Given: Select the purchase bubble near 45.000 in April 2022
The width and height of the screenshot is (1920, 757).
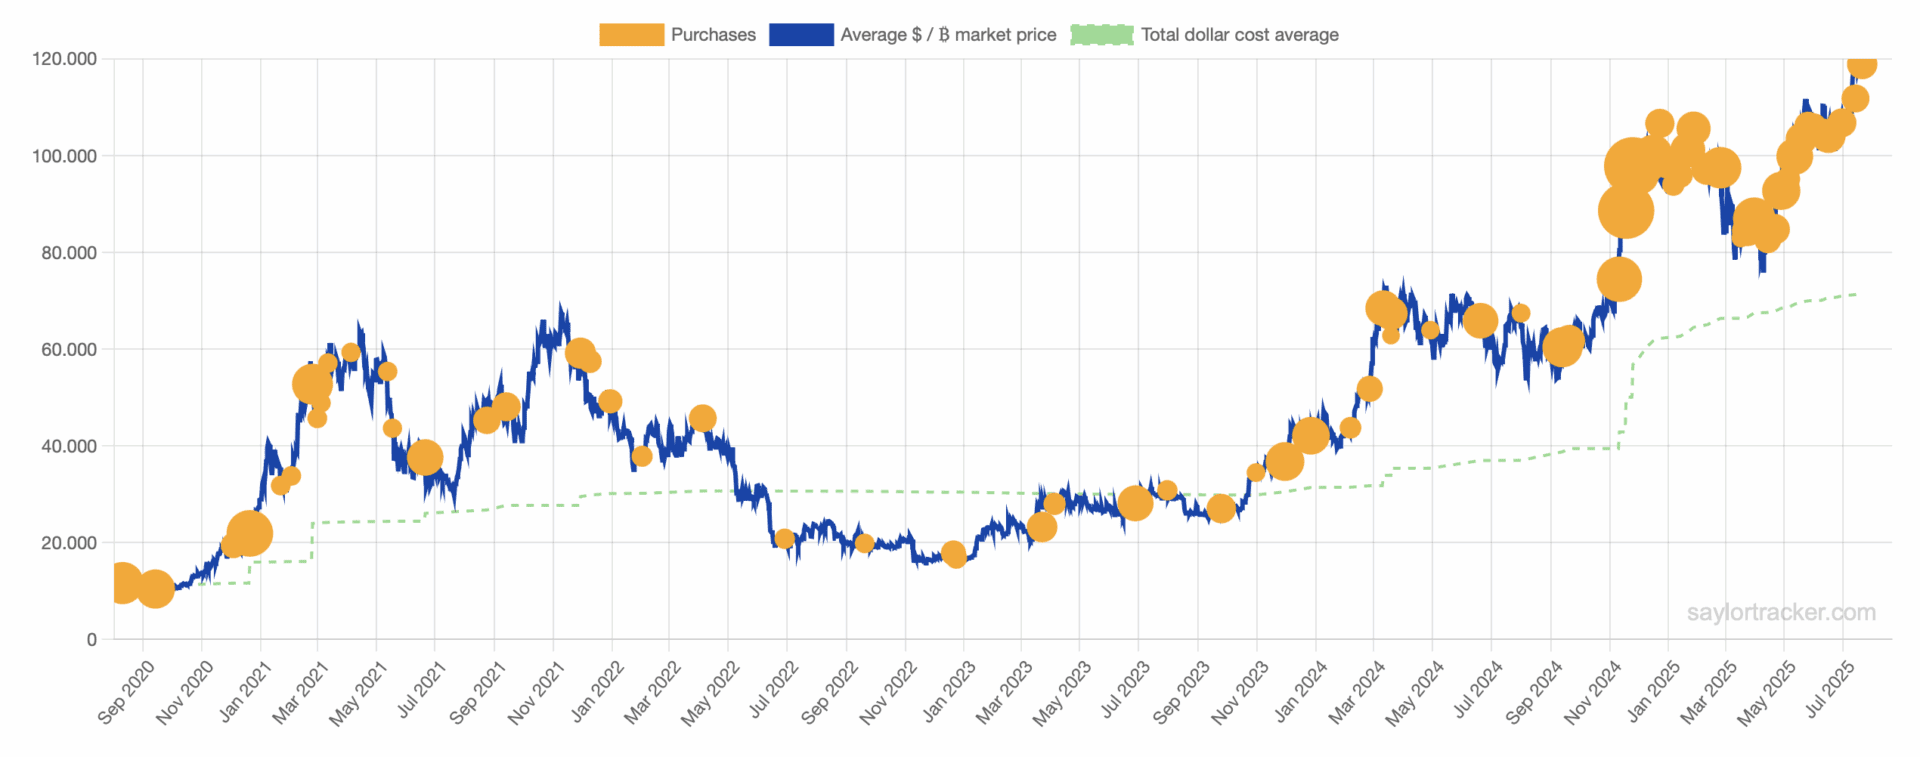Looking at the screenshot, I should click(703, 418).
